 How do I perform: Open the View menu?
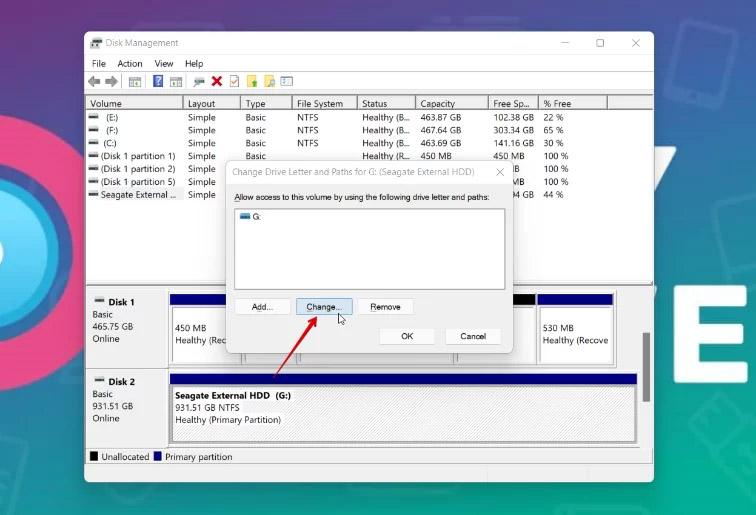[x=164, y=64]
